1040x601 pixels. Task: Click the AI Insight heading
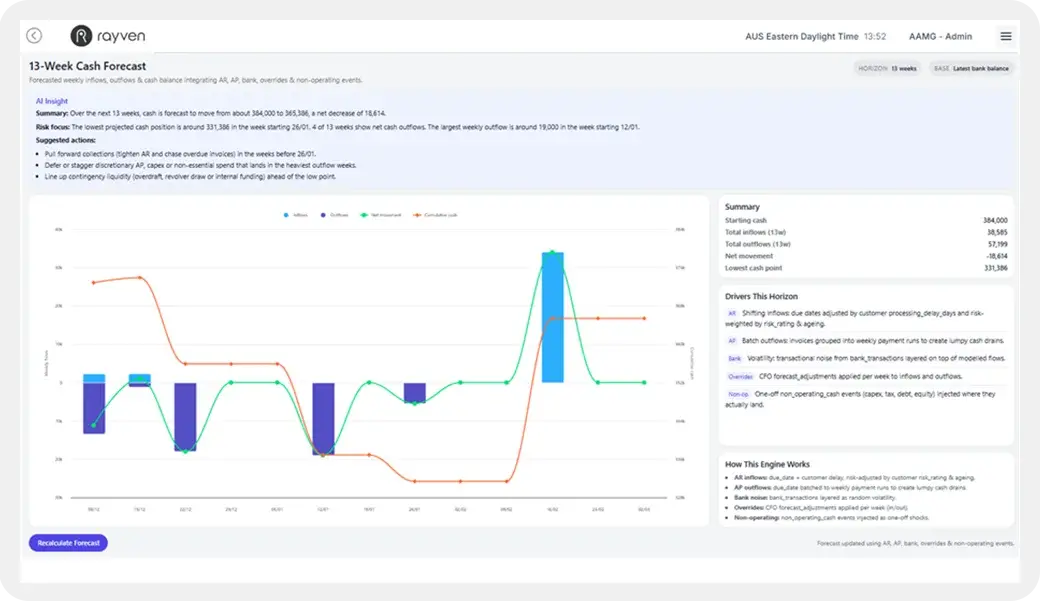pyautogui.click(x=52, y=101)
